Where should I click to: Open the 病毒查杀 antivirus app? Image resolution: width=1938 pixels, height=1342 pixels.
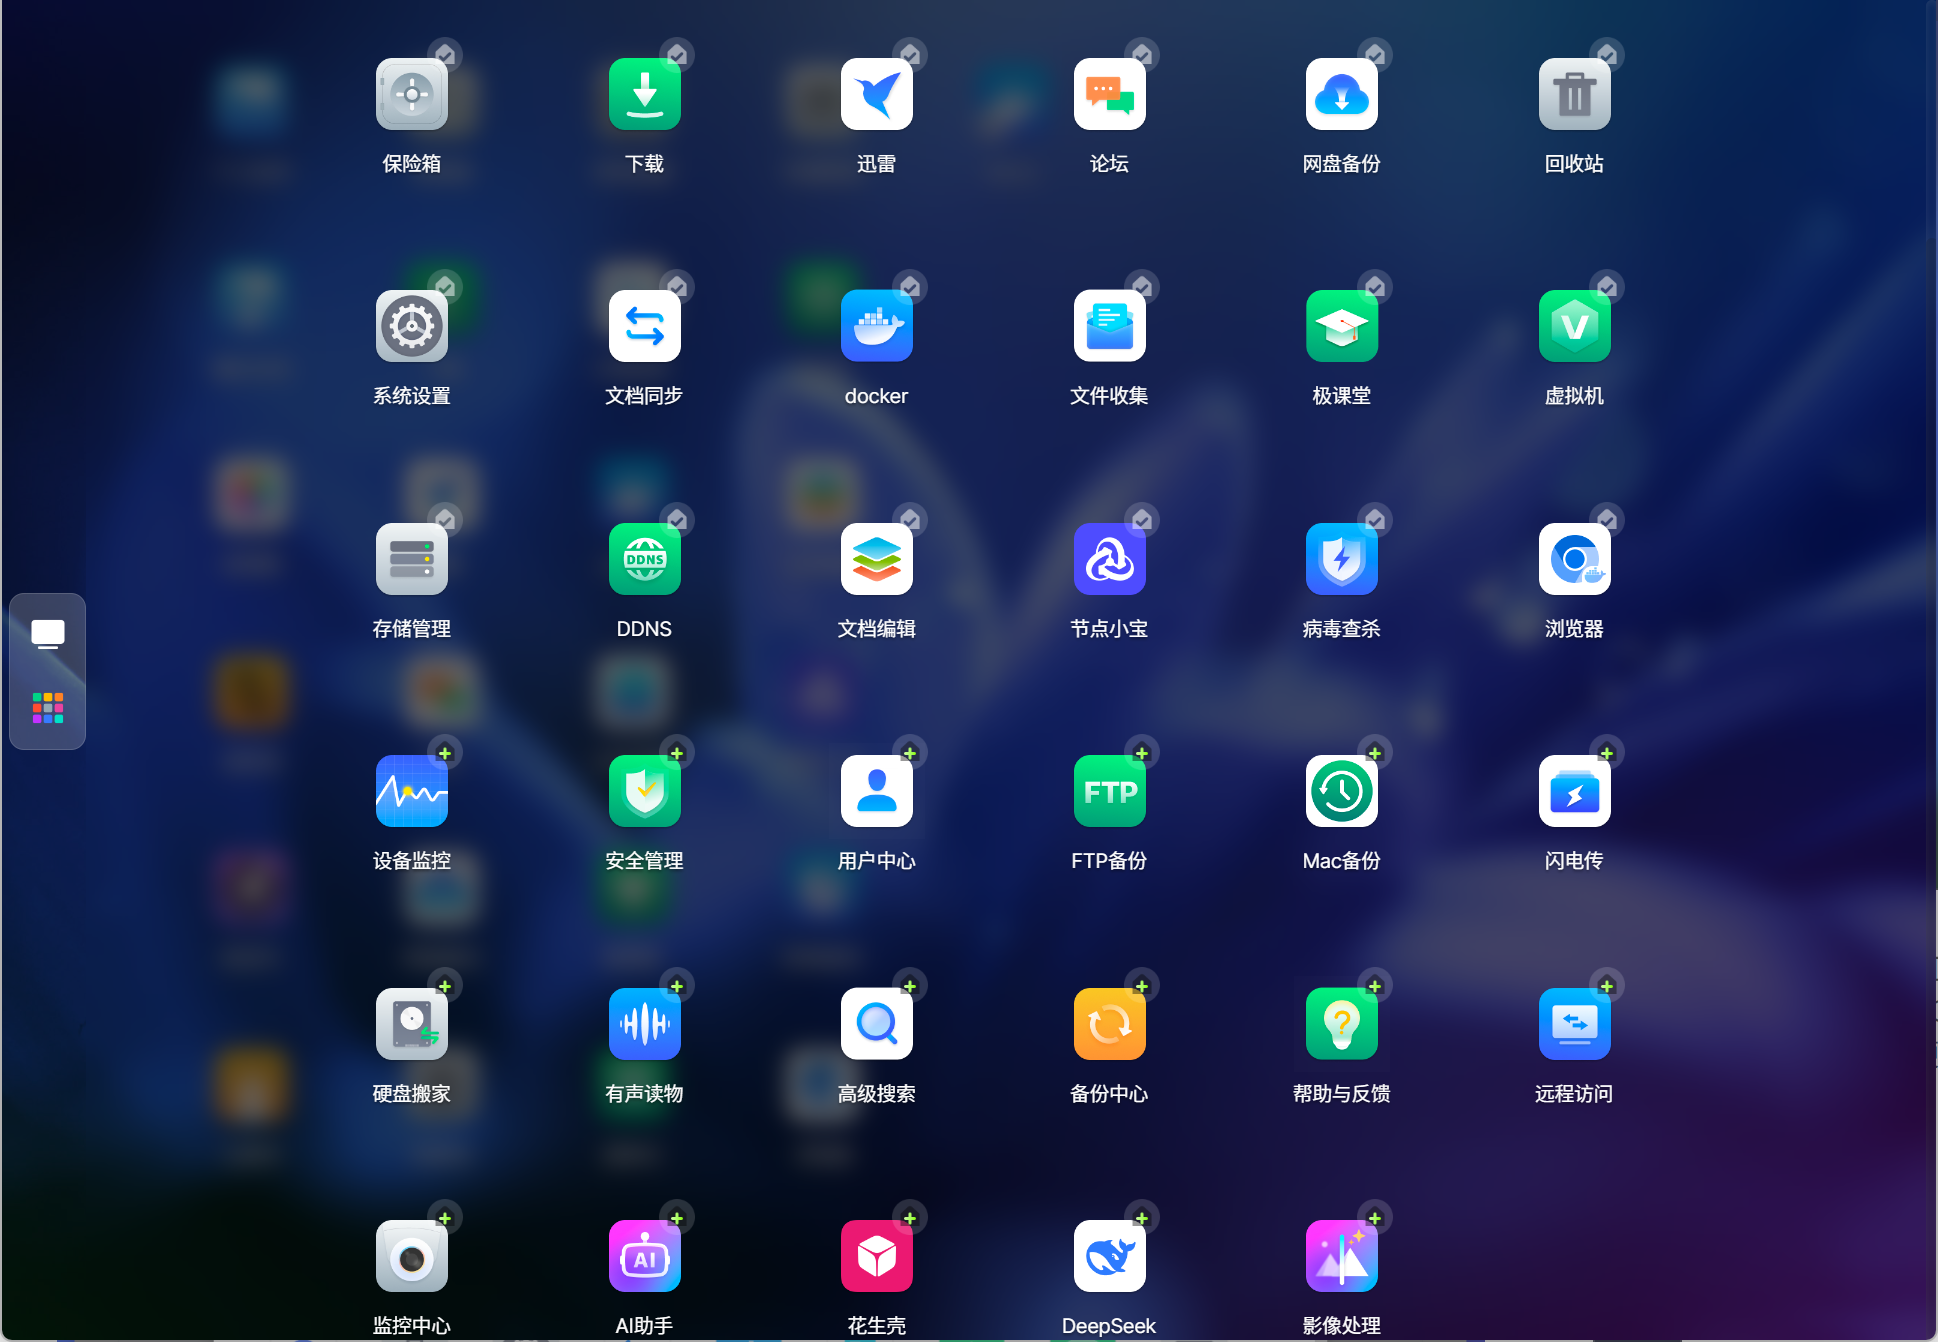(x=1341, y=559)
